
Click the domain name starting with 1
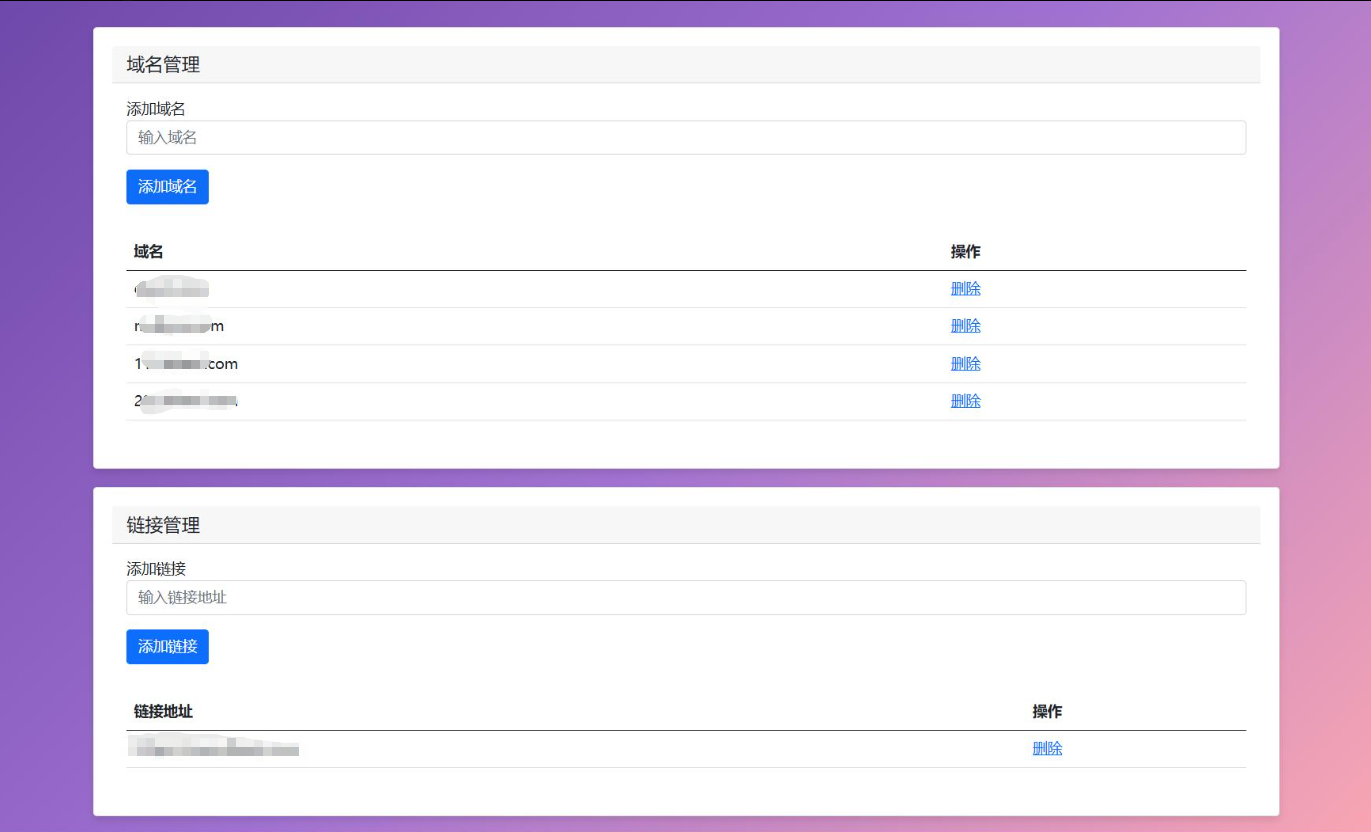point(186,364)
